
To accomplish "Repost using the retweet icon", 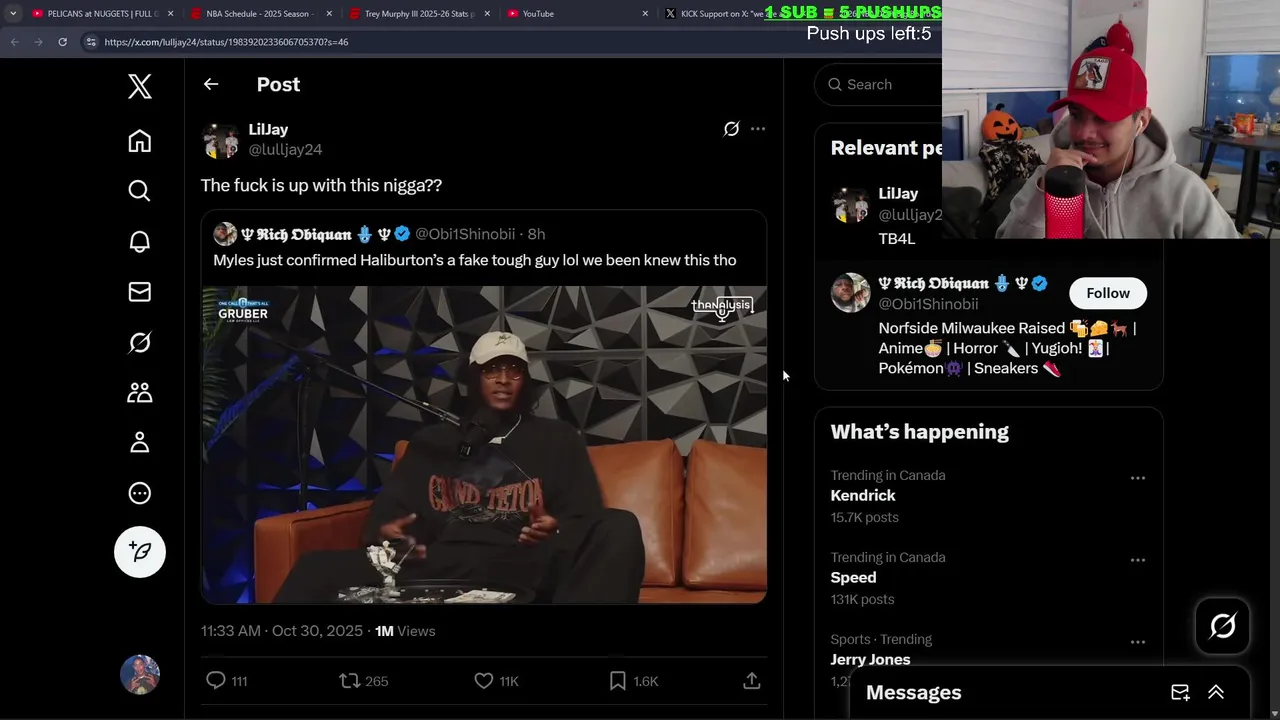I will click(349, 681).
